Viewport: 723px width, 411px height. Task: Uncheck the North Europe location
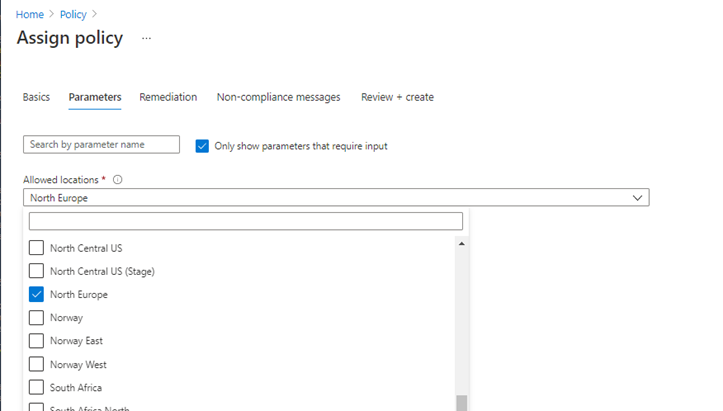click(x=37, y=295)
